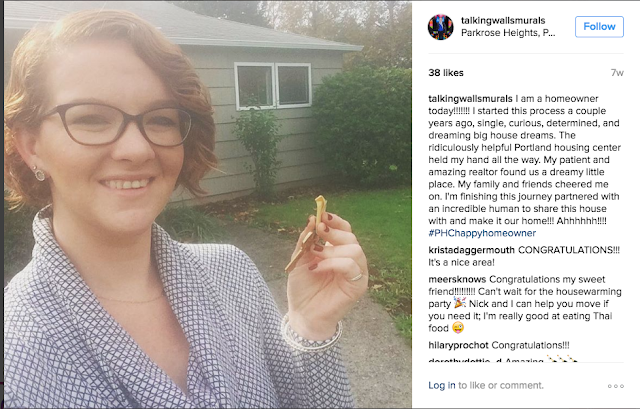
Task: Open the 7w post timestamp
Action: pyautogui.click(x=617, y=73)
